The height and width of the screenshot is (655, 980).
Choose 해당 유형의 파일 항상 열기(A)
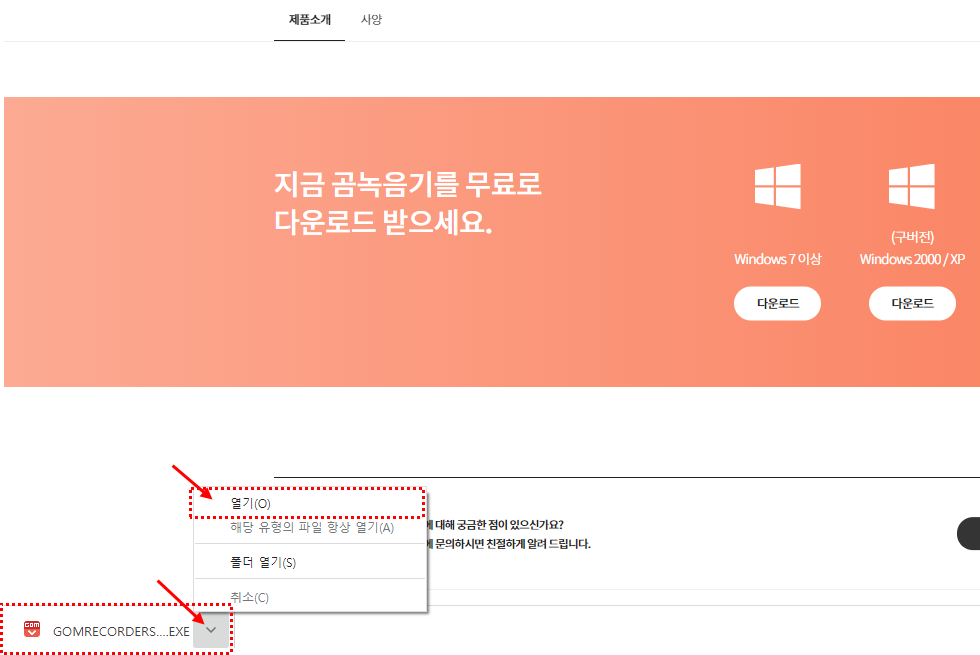point(310,528)
